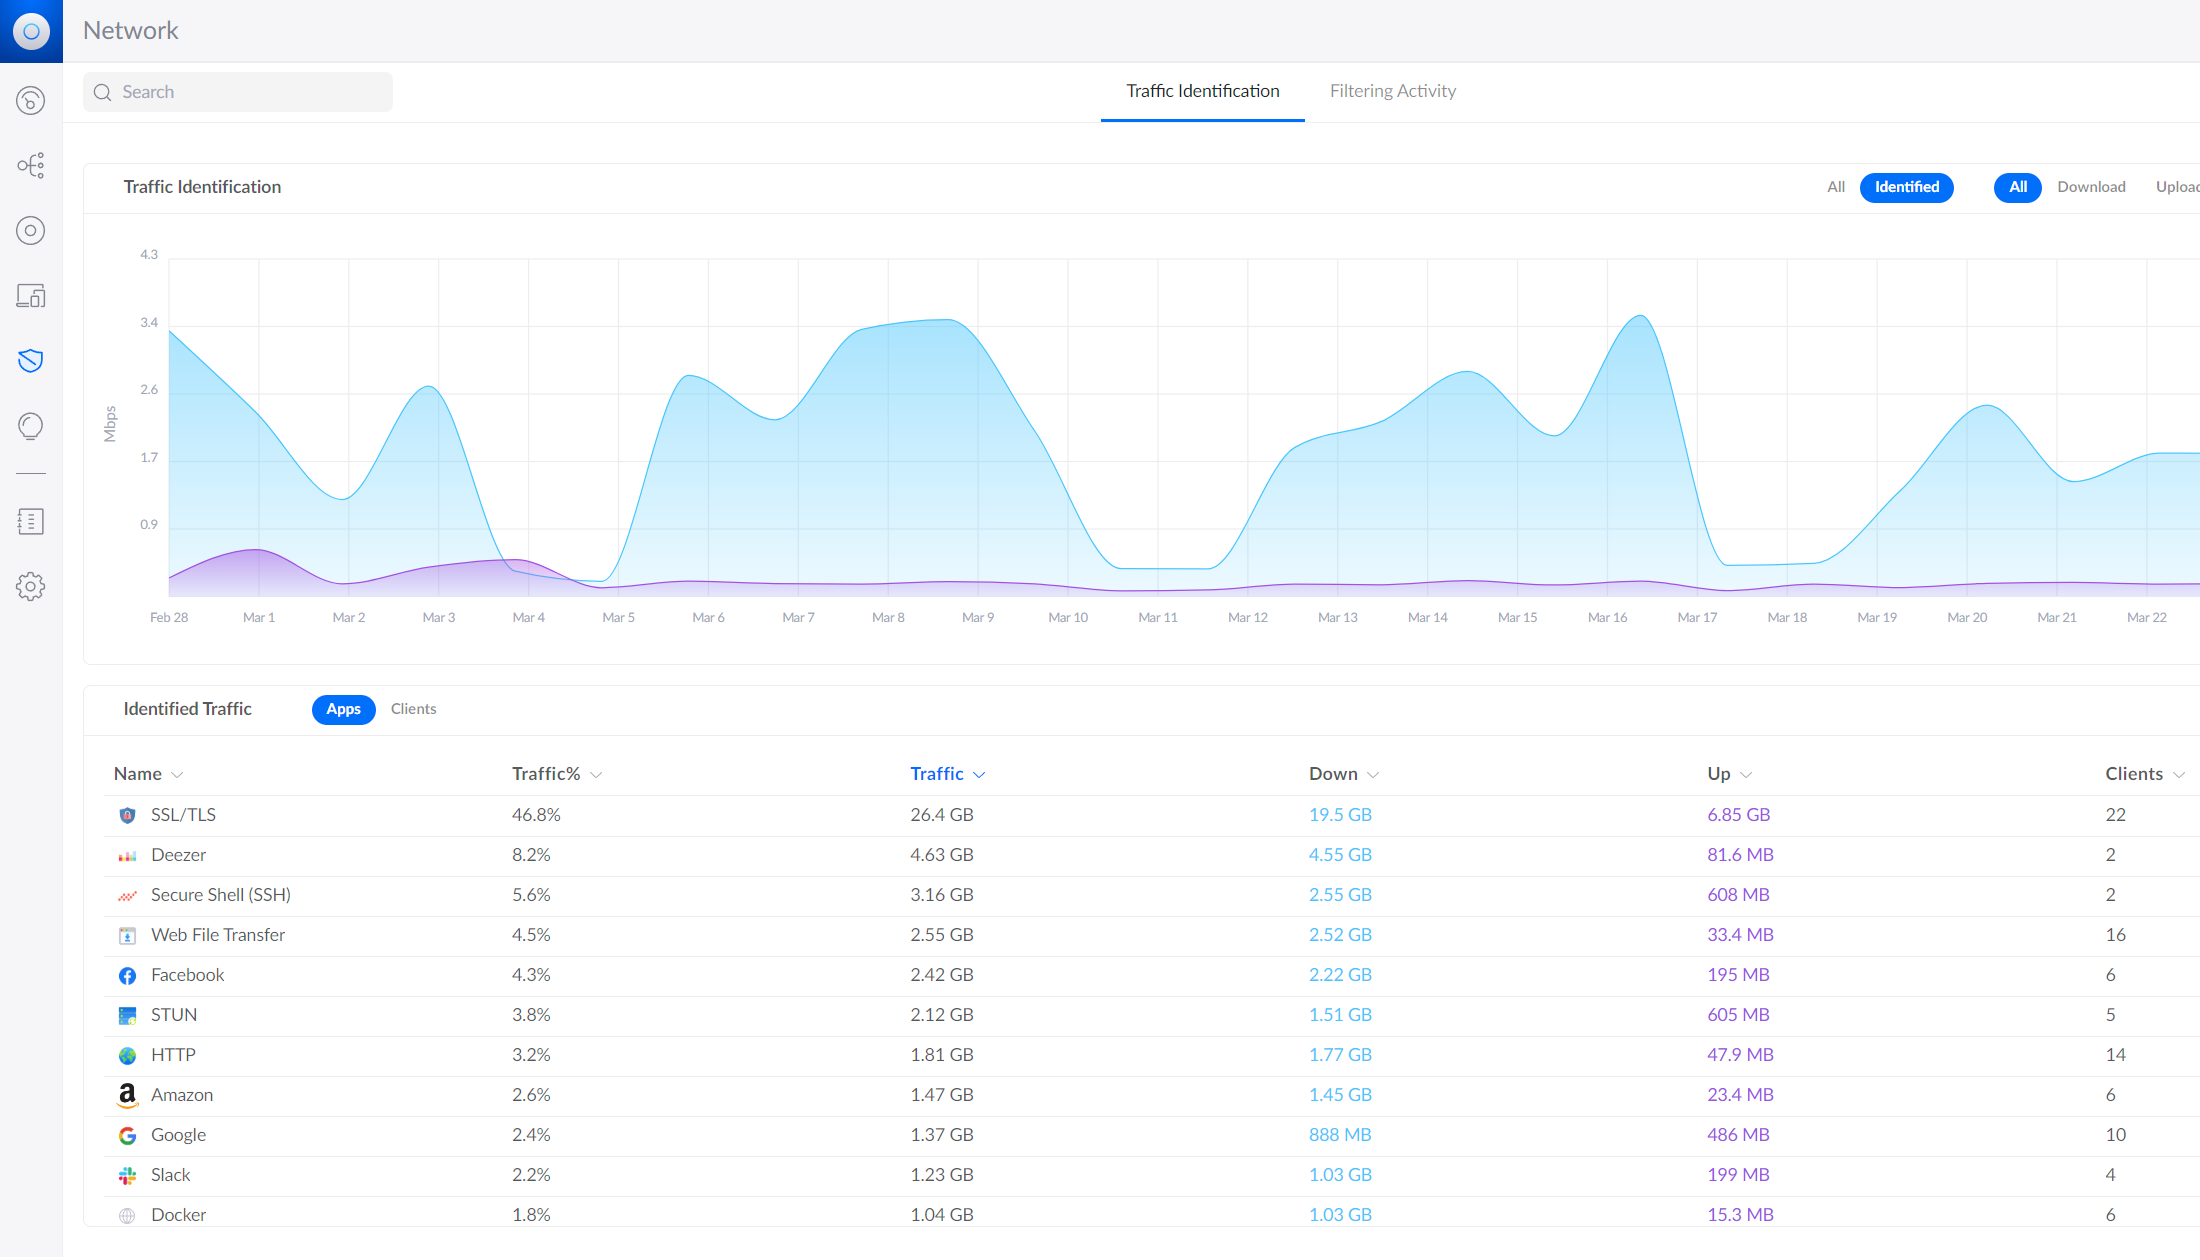Open the System Log sidebar icon
The width and height of the screenshot is (2200, 1260).
point(31,521)
